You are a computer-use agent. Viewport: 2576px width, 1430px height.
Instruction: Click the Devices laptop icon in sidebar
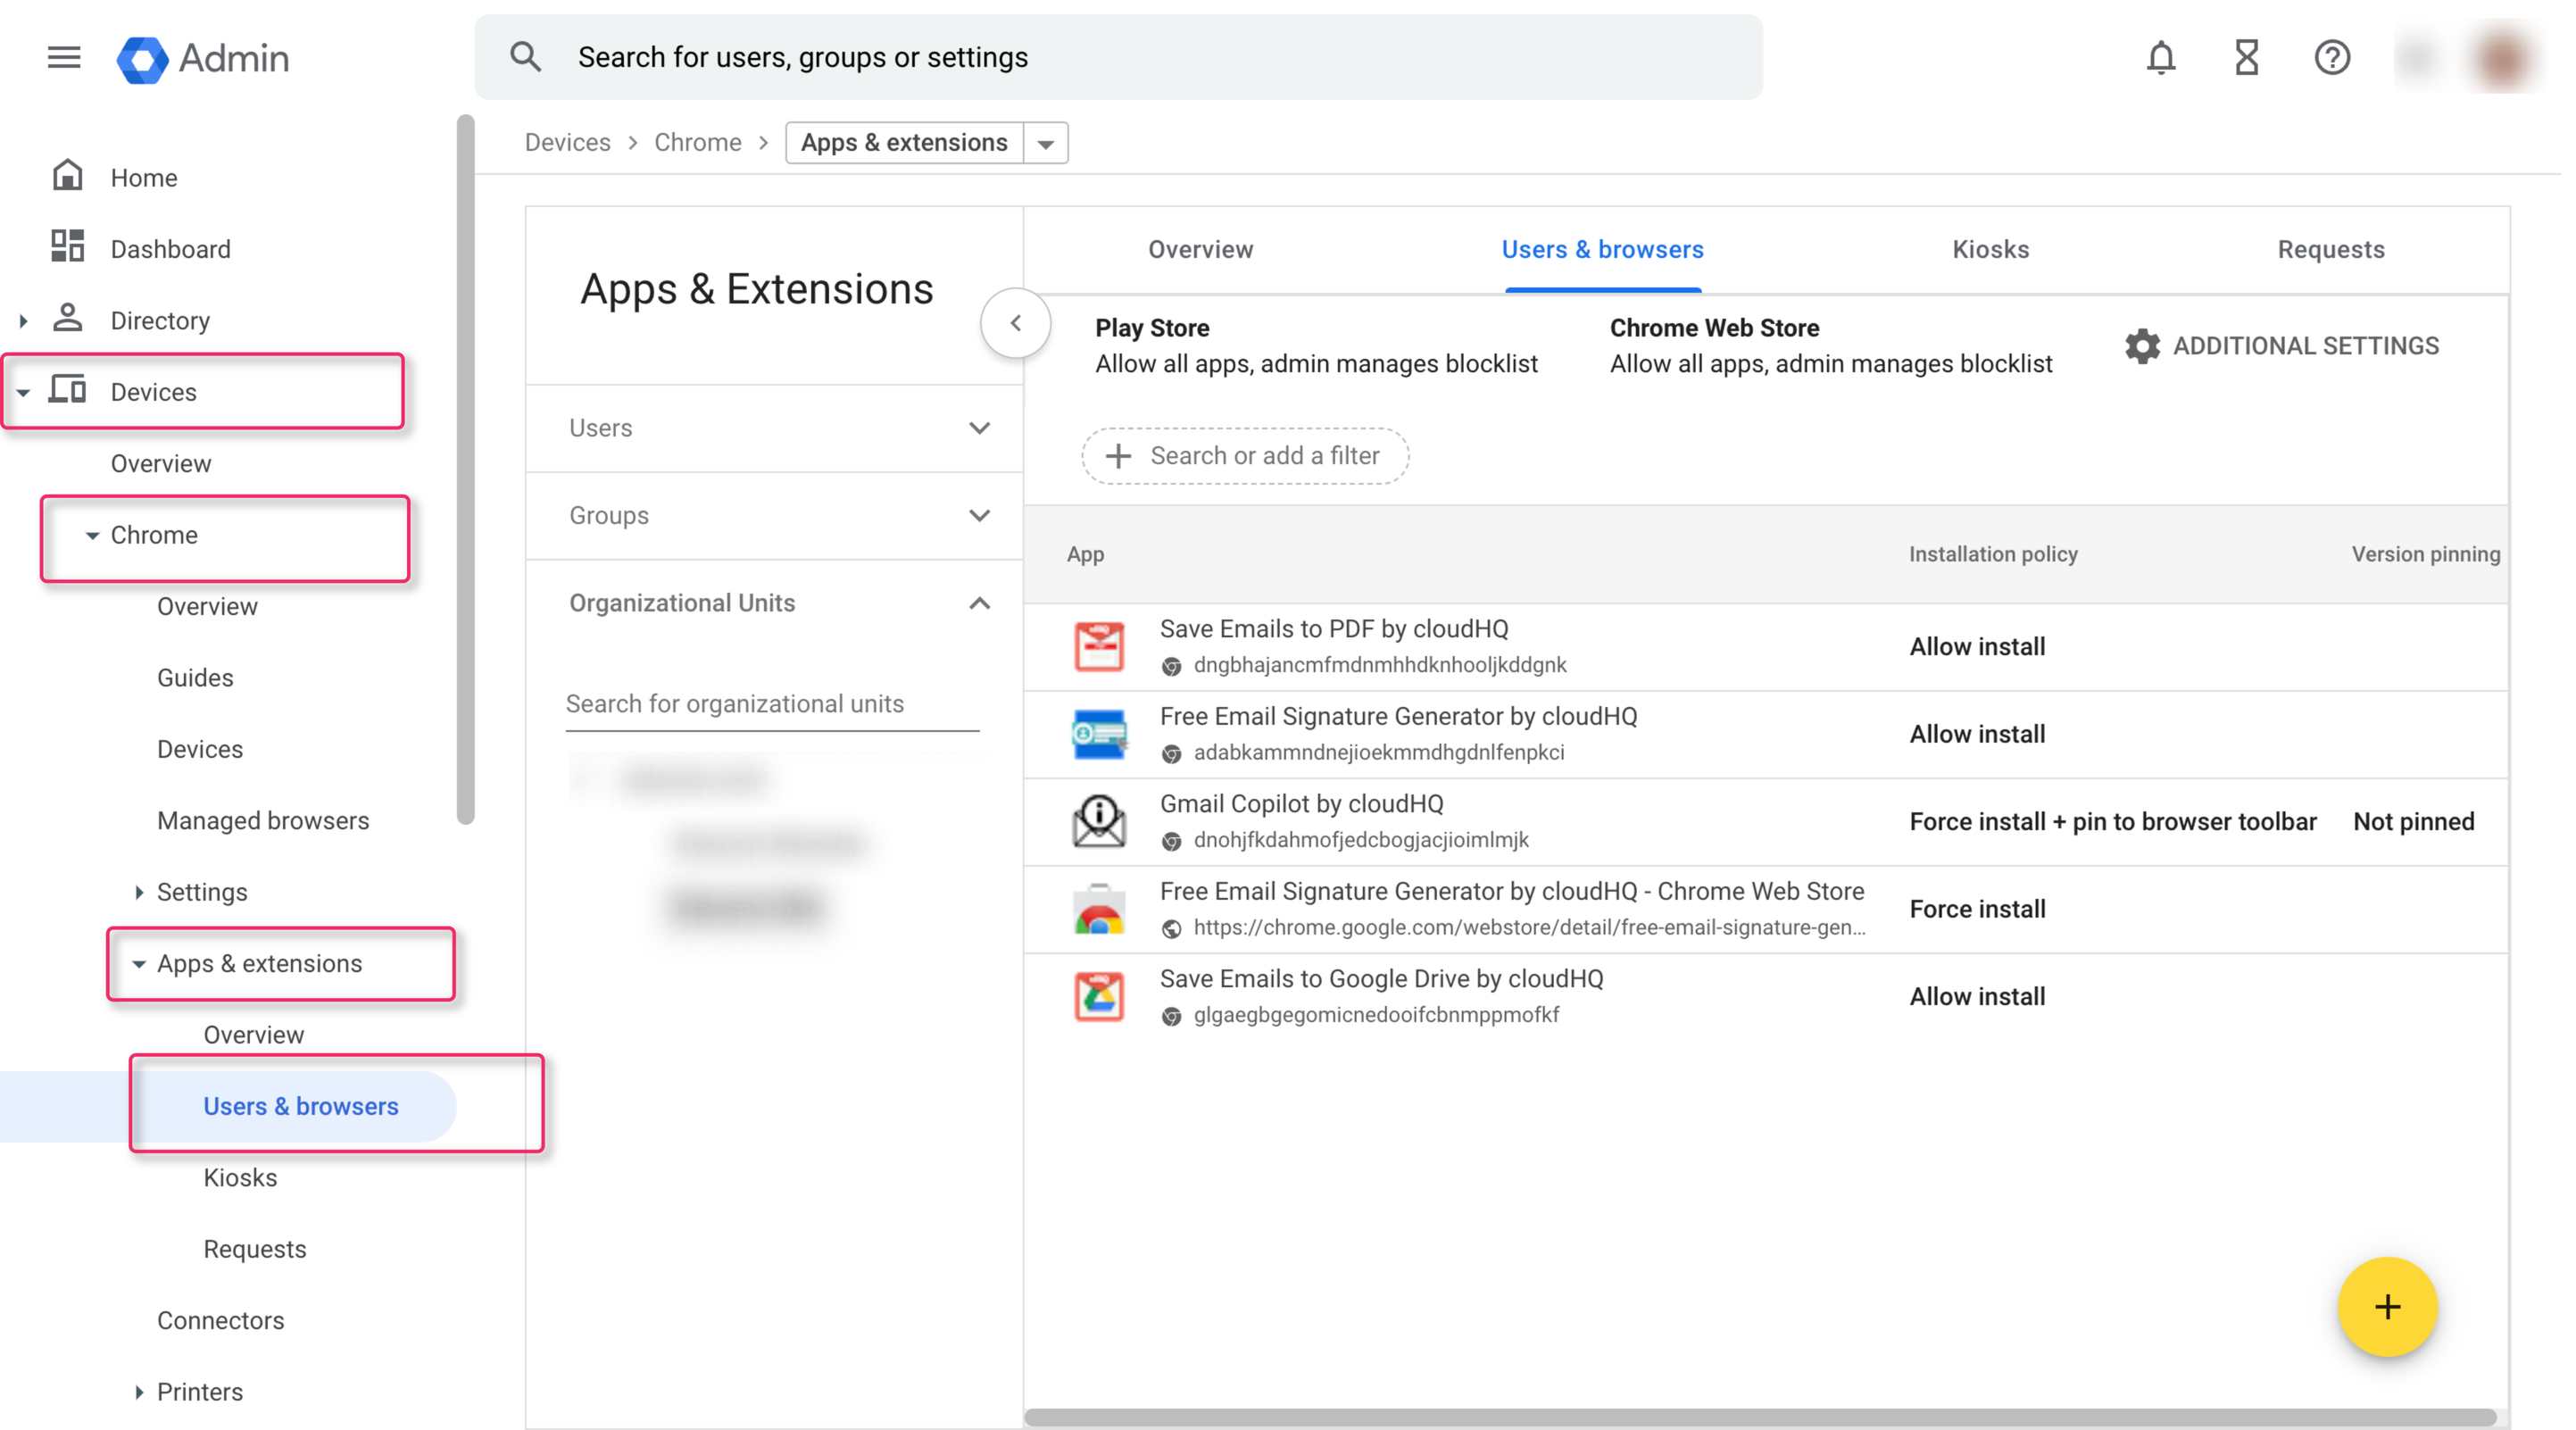(67, 389)
